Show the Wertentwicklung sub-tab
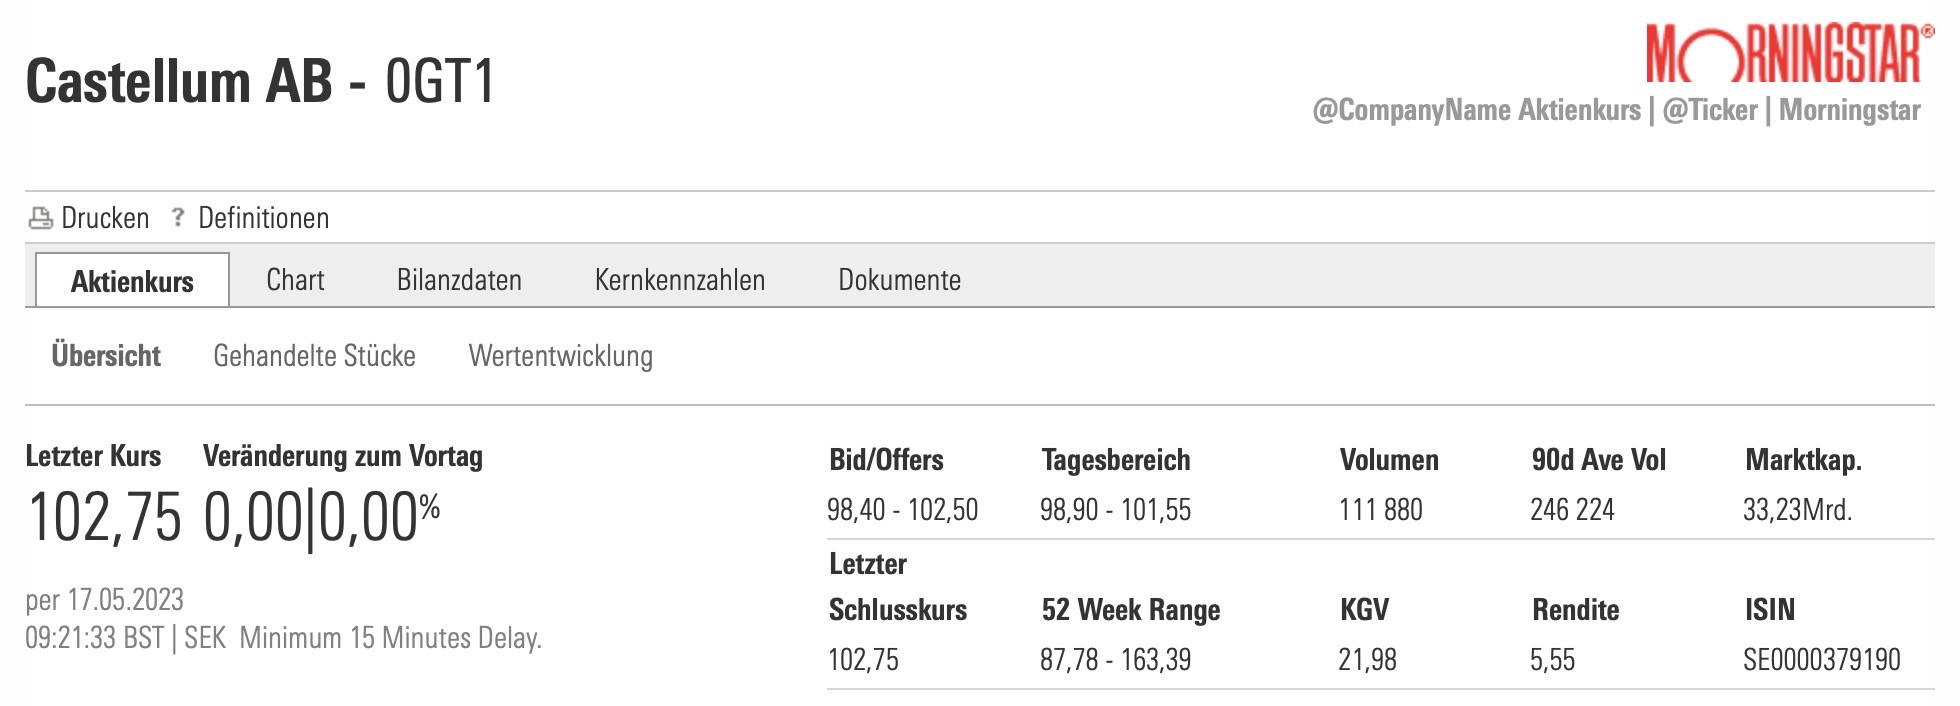 (x=560, y=356)
